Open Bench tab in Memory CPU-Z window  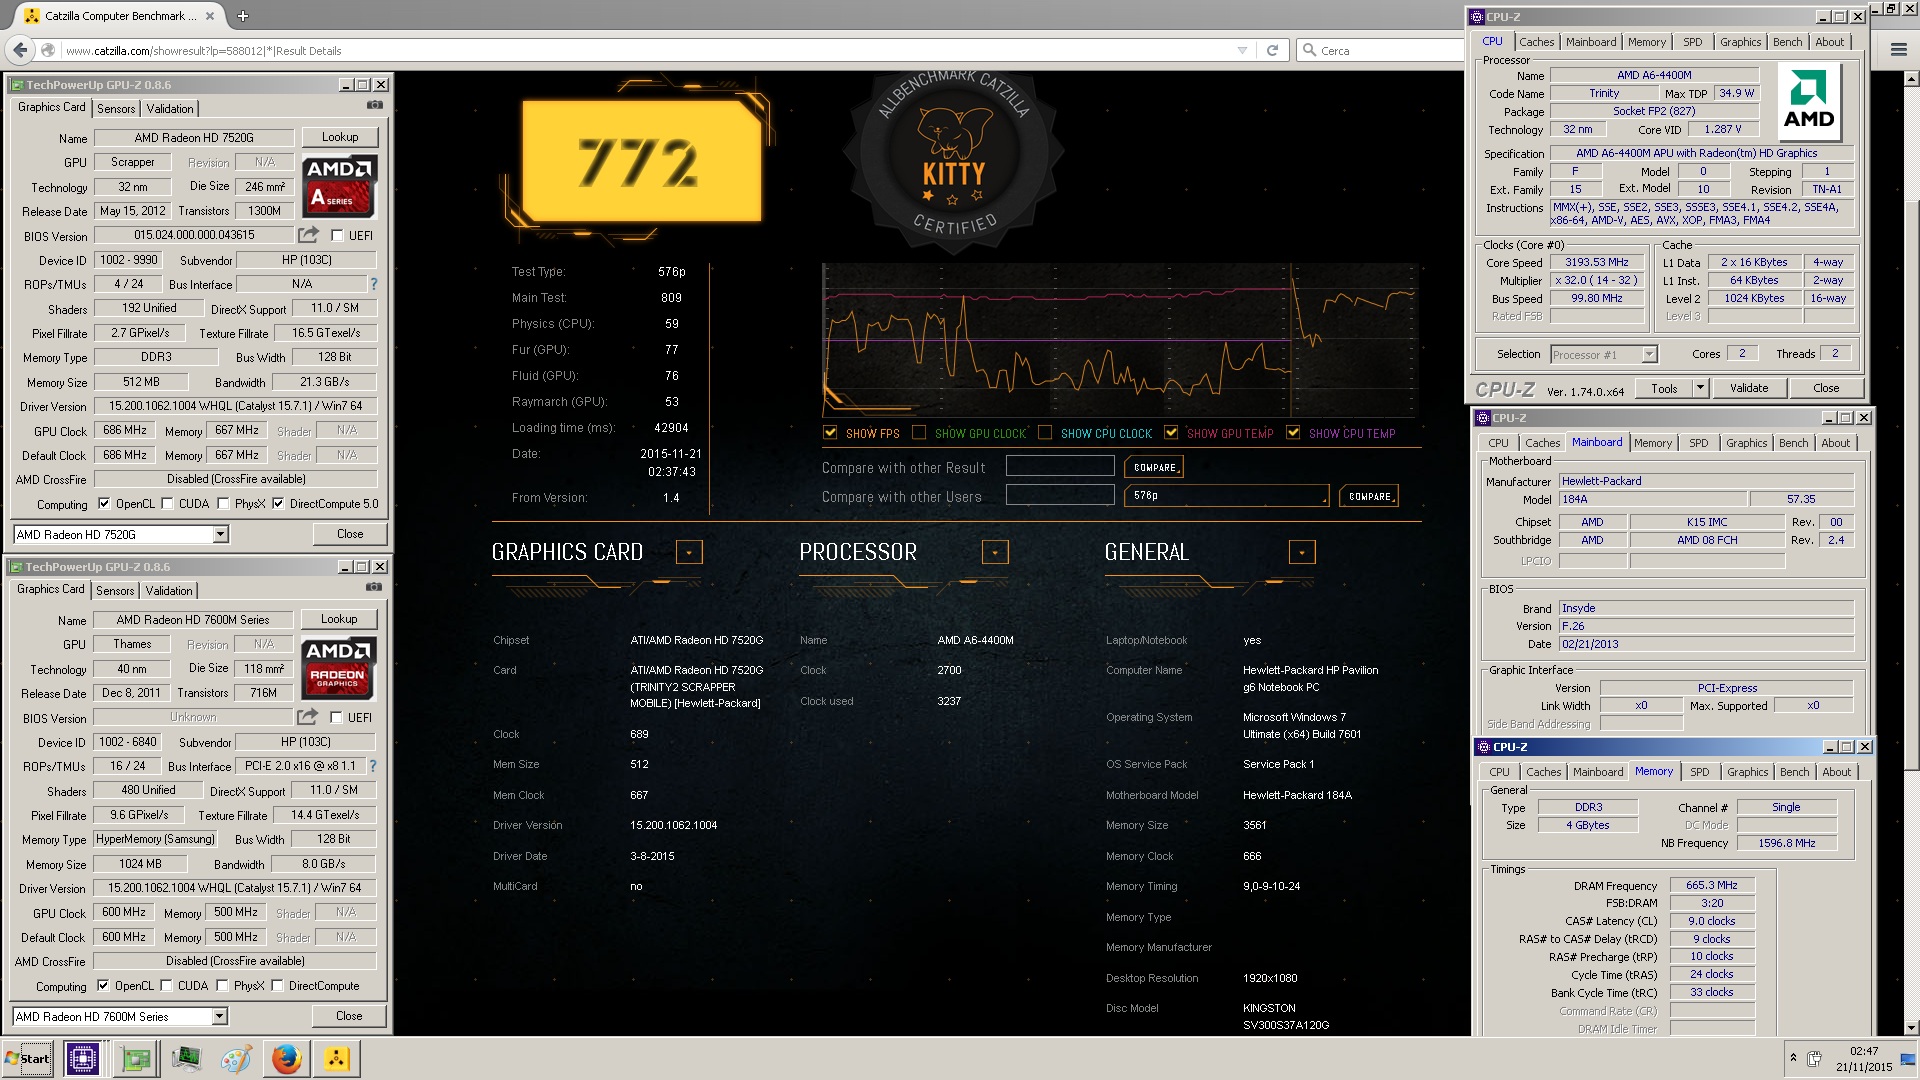click(x=1794, y=772)
